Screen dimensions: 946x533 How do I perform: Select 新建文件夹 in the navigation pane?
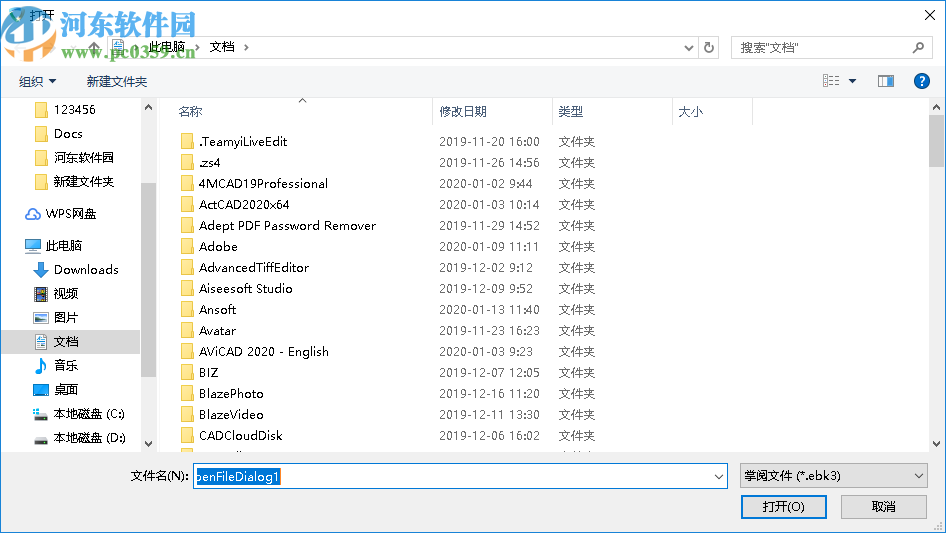click(83, 182)
